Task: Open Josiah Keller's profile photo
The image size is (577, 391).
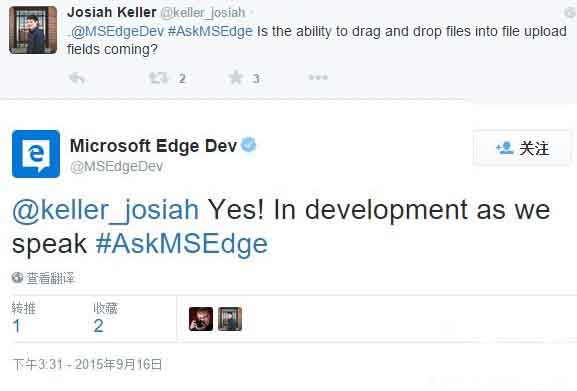Action: coord(33,30)
